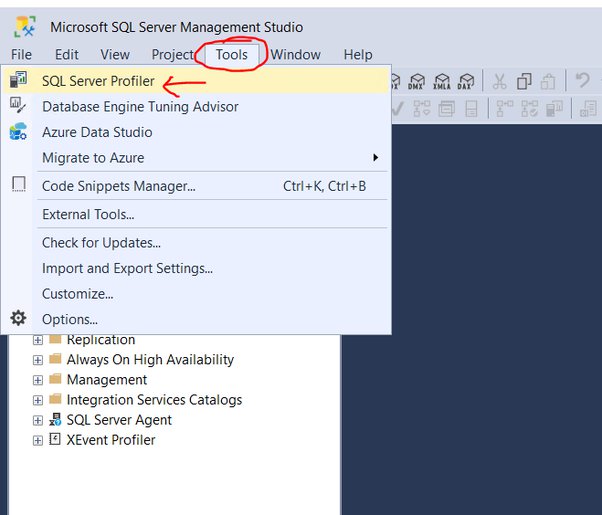Image resolution: width=602 pixels, height=515 pixels.
Task: Open the View menu
Action: pos(115,55)
